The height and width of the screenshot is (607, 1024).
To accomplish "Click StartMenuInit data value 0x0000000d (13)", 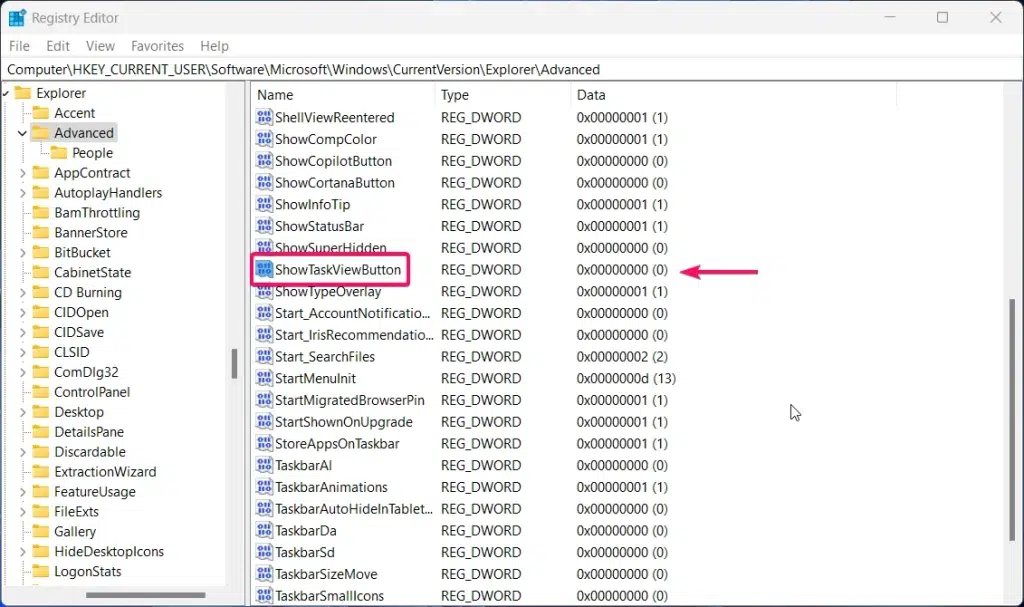I will 626,378.
